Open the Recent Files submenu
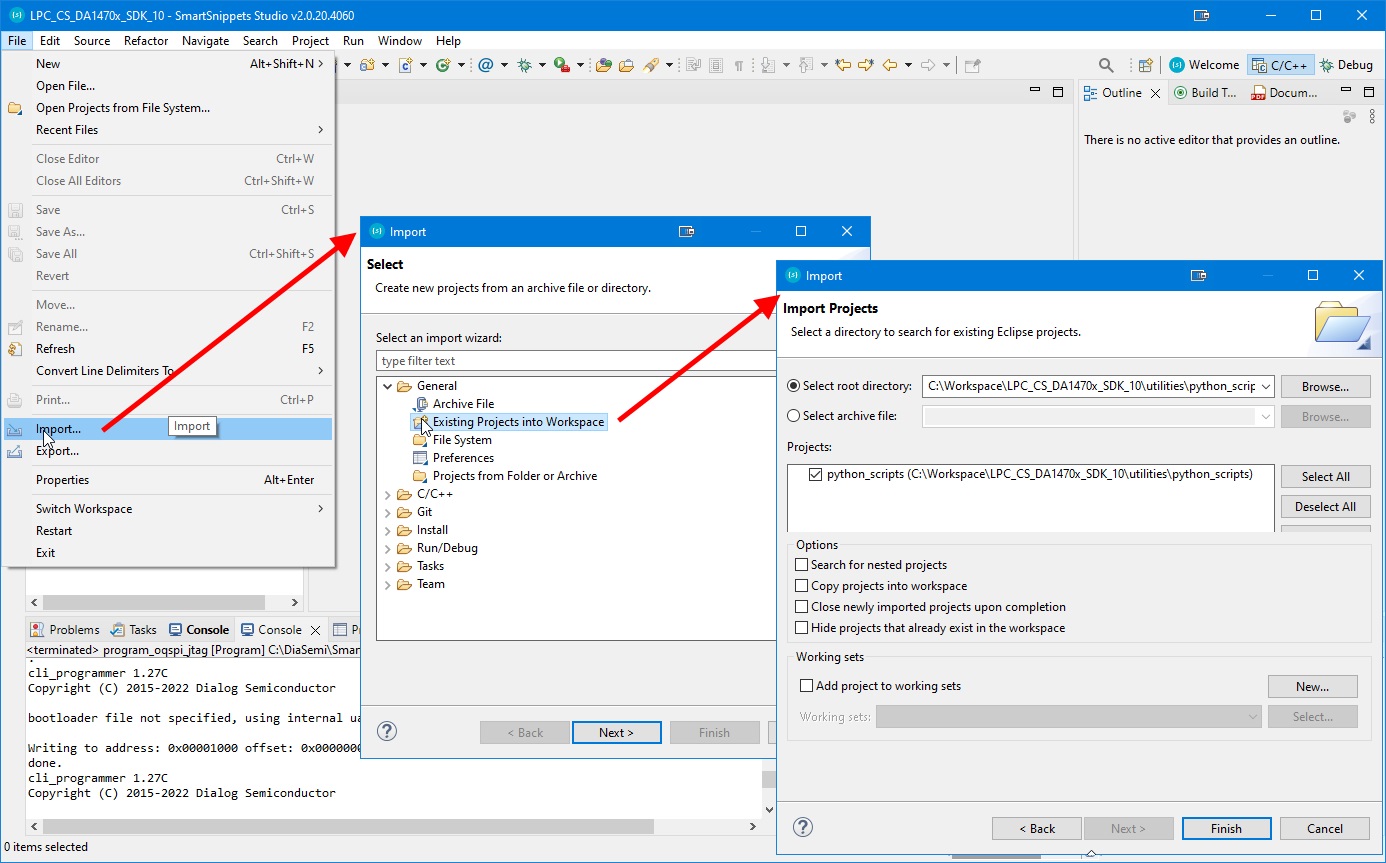The image size is (1386, 863). tap(167, 130)
